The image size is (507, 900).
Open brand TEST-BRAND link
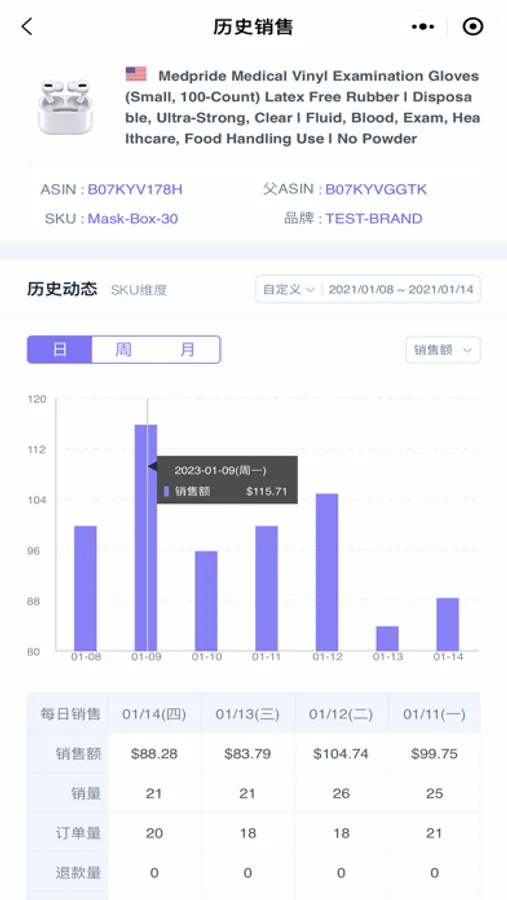374,219
